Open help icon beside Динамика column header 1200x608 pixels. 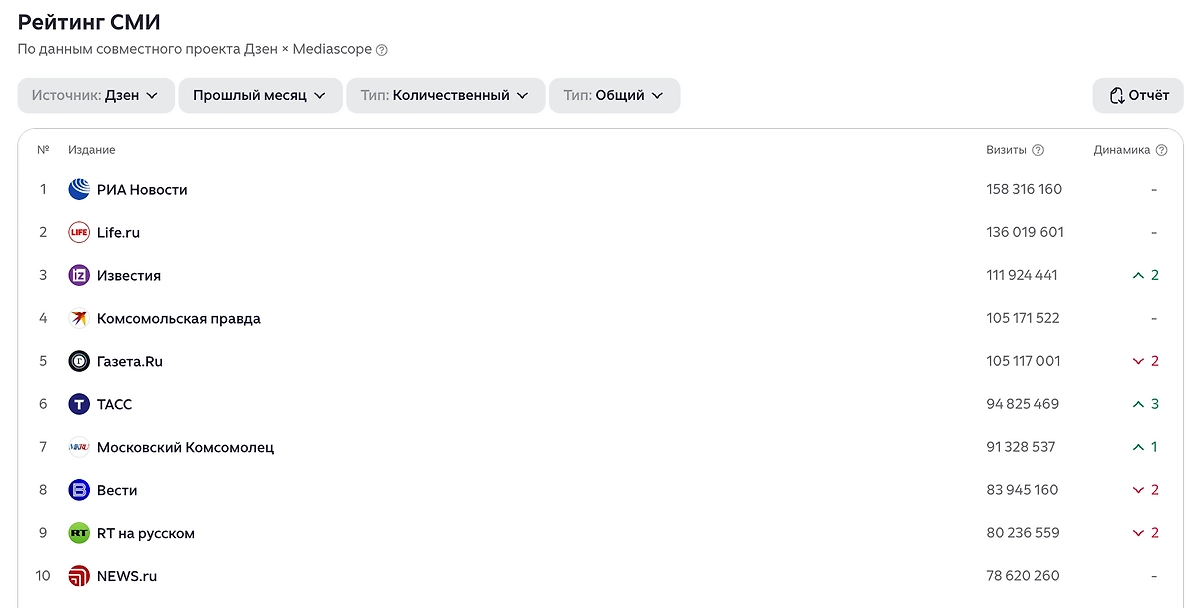(1161, 150)
